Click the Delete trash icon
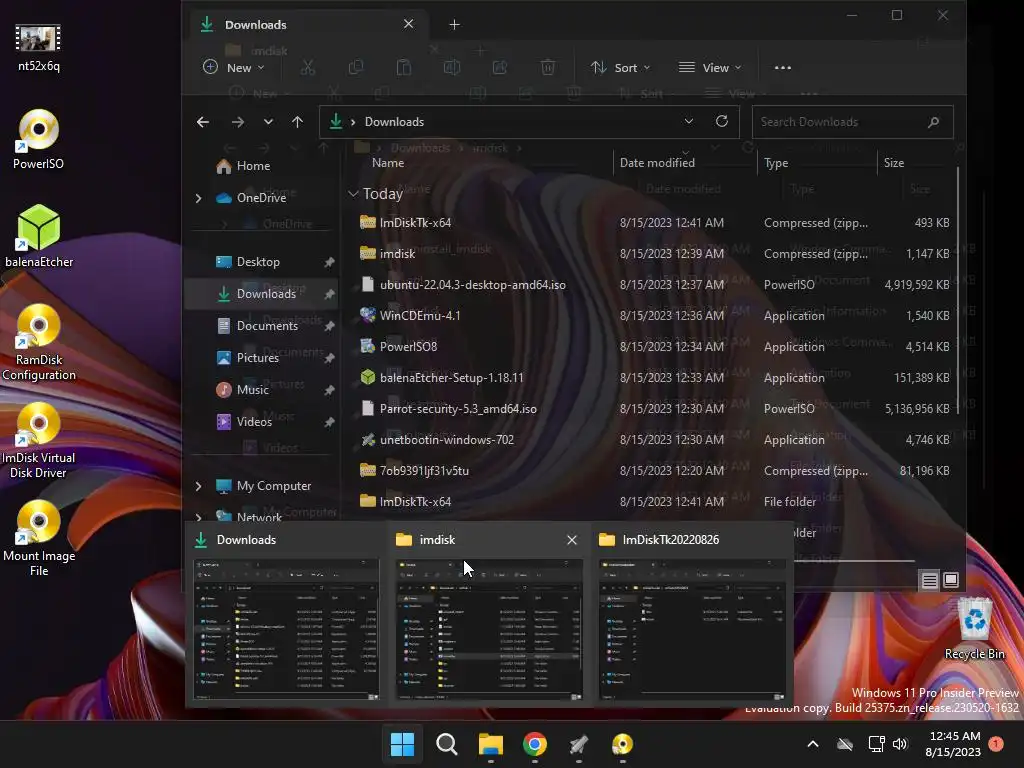This screenshot has height=768, width=1024. coord(548,67)
